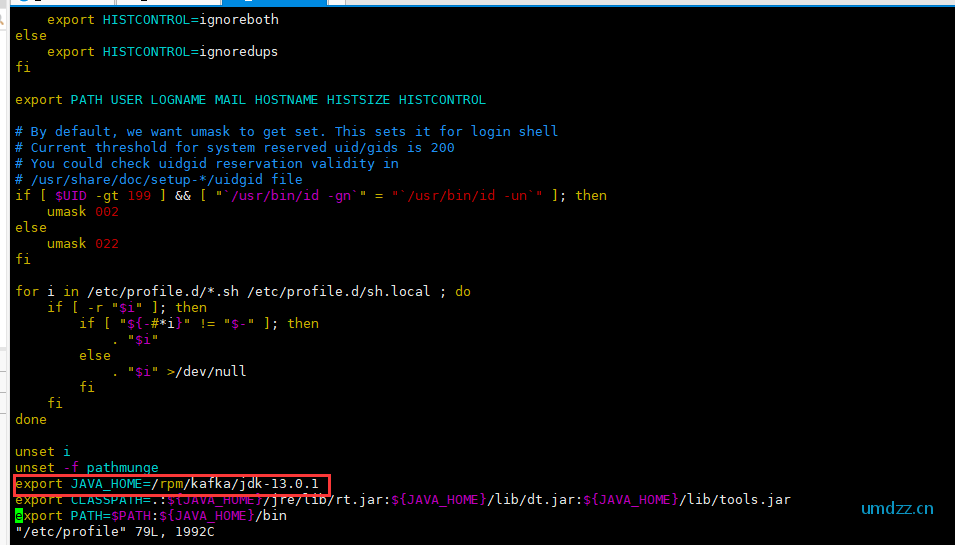
Task: Click comment "# You could check uidgid reservation validity in"
Action: 207,164
